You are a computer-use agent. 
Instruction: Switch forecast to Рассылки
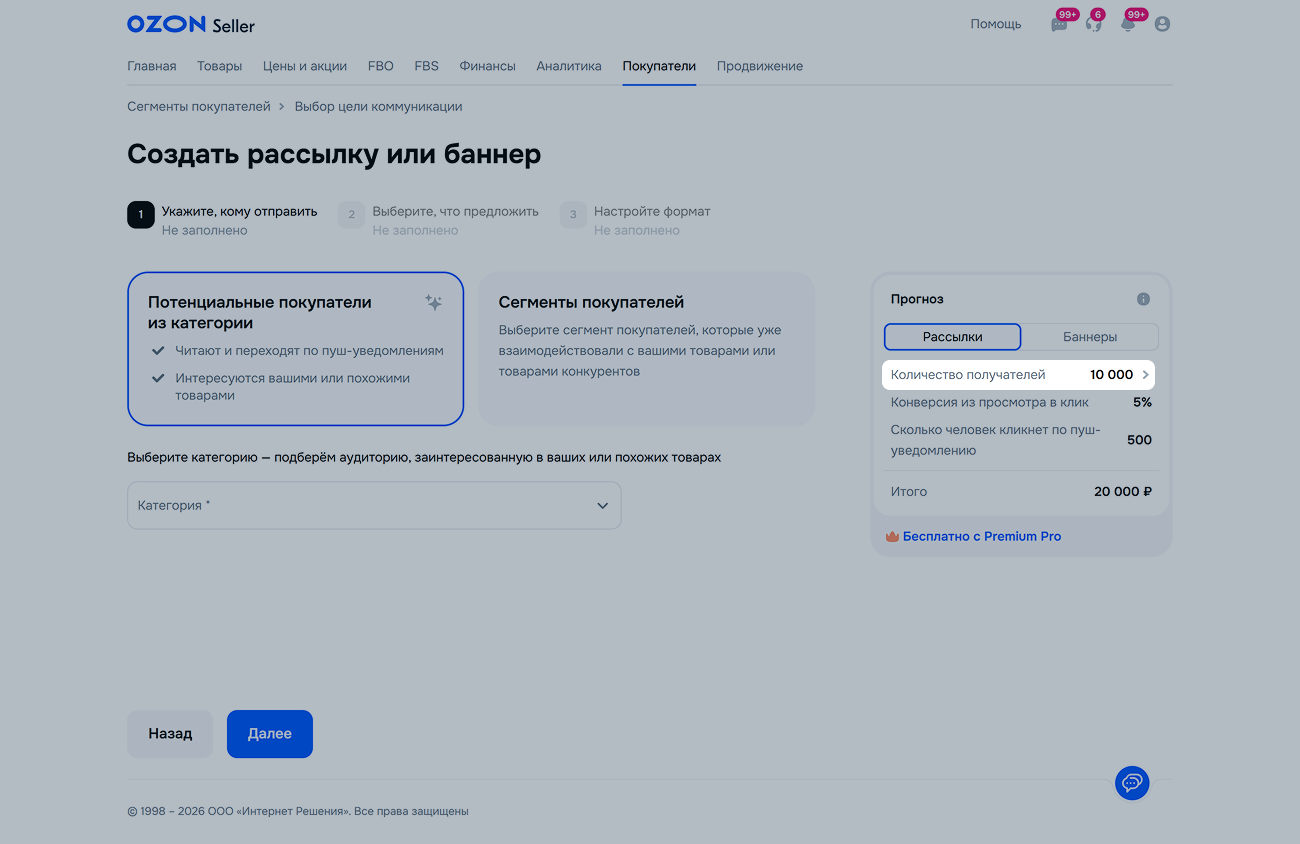[x=952, y=337]
